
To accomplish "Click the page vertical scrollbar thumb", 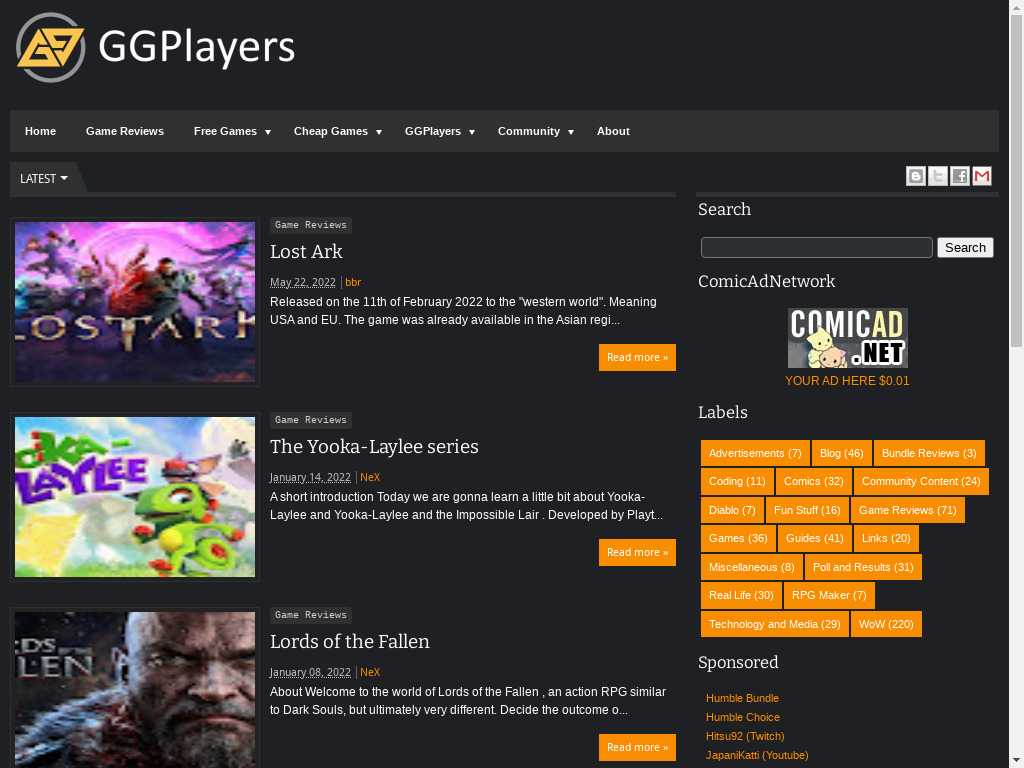I will (1016, 180).
